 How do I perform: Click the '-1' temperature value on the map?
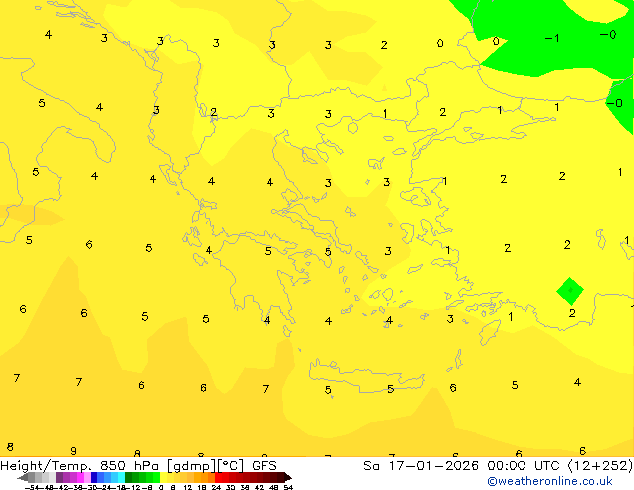point(552,38)
